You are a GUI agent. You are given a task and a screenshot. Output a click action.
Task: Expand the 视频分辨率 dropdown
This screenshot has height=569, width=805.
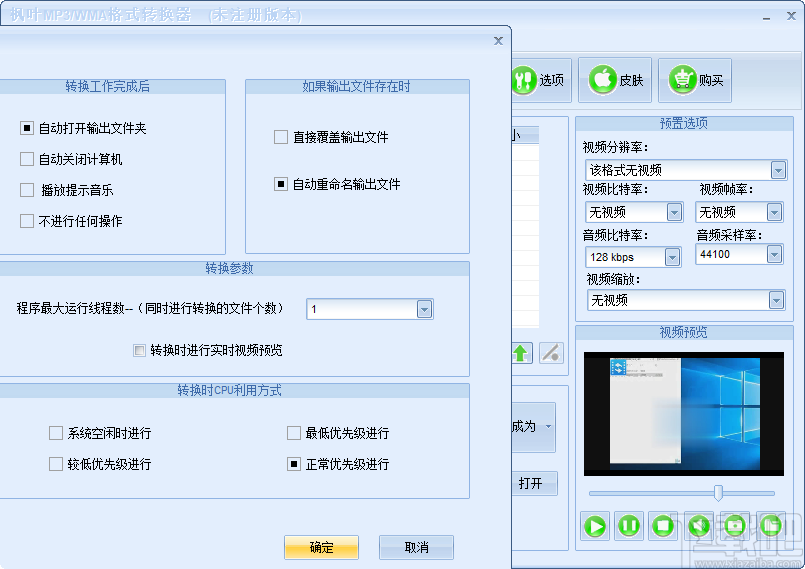(778, 170)
